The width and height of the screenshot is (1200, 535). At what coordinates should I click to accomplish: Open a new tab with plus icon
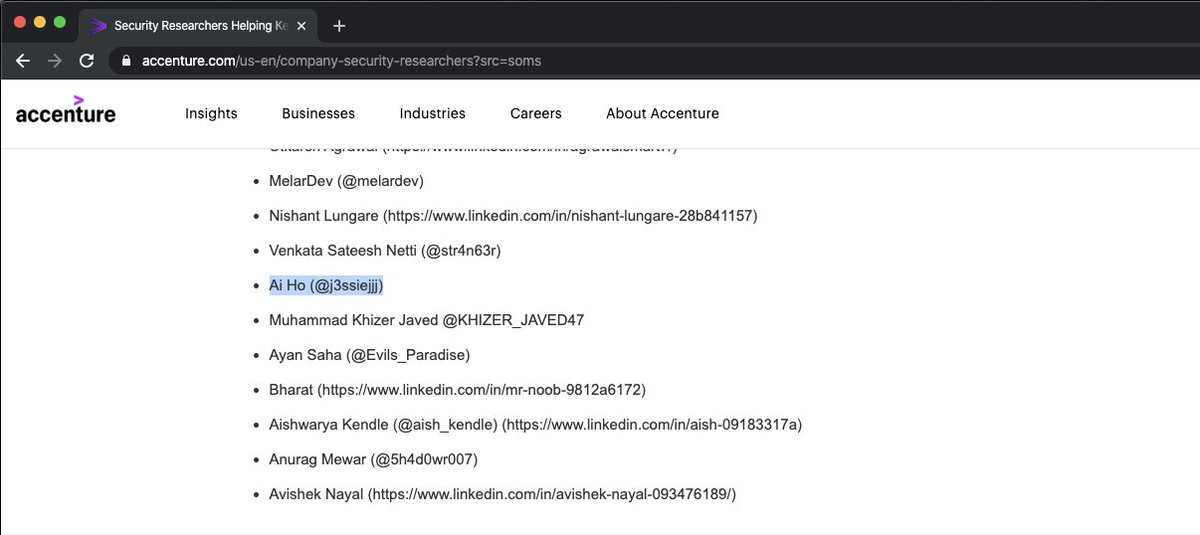pos(339,26)
